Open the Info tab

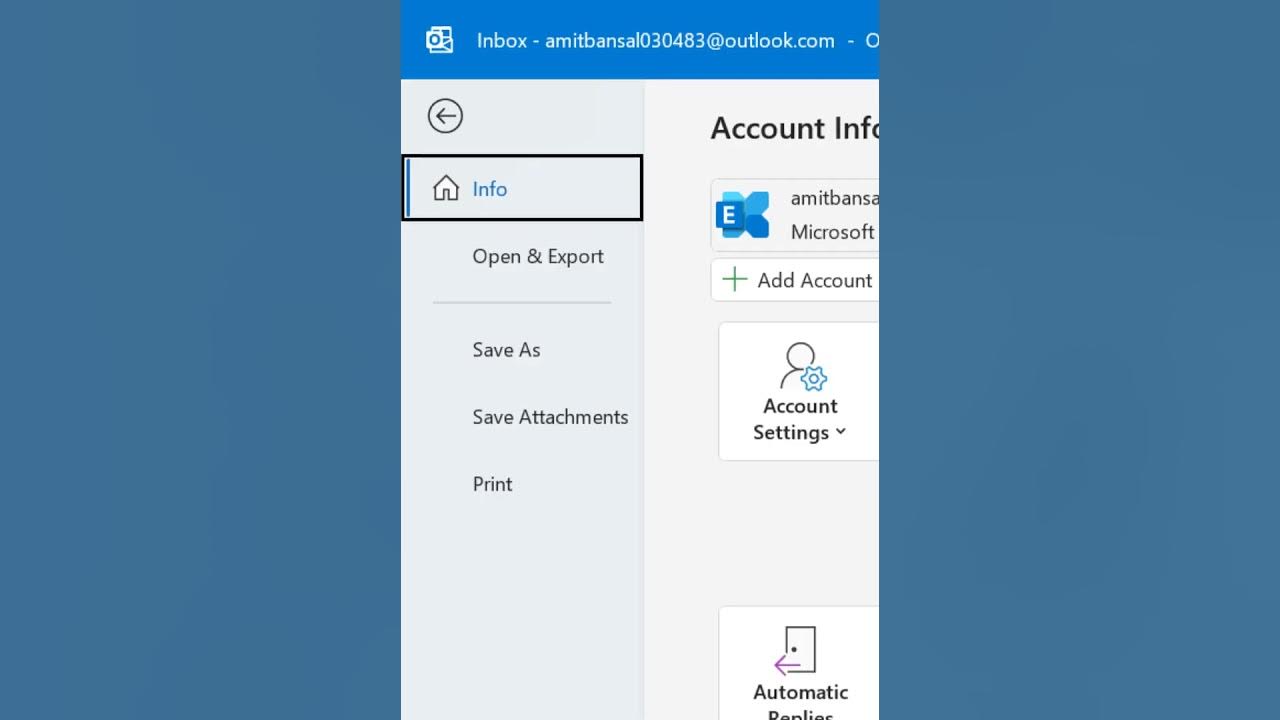[522, 188]
